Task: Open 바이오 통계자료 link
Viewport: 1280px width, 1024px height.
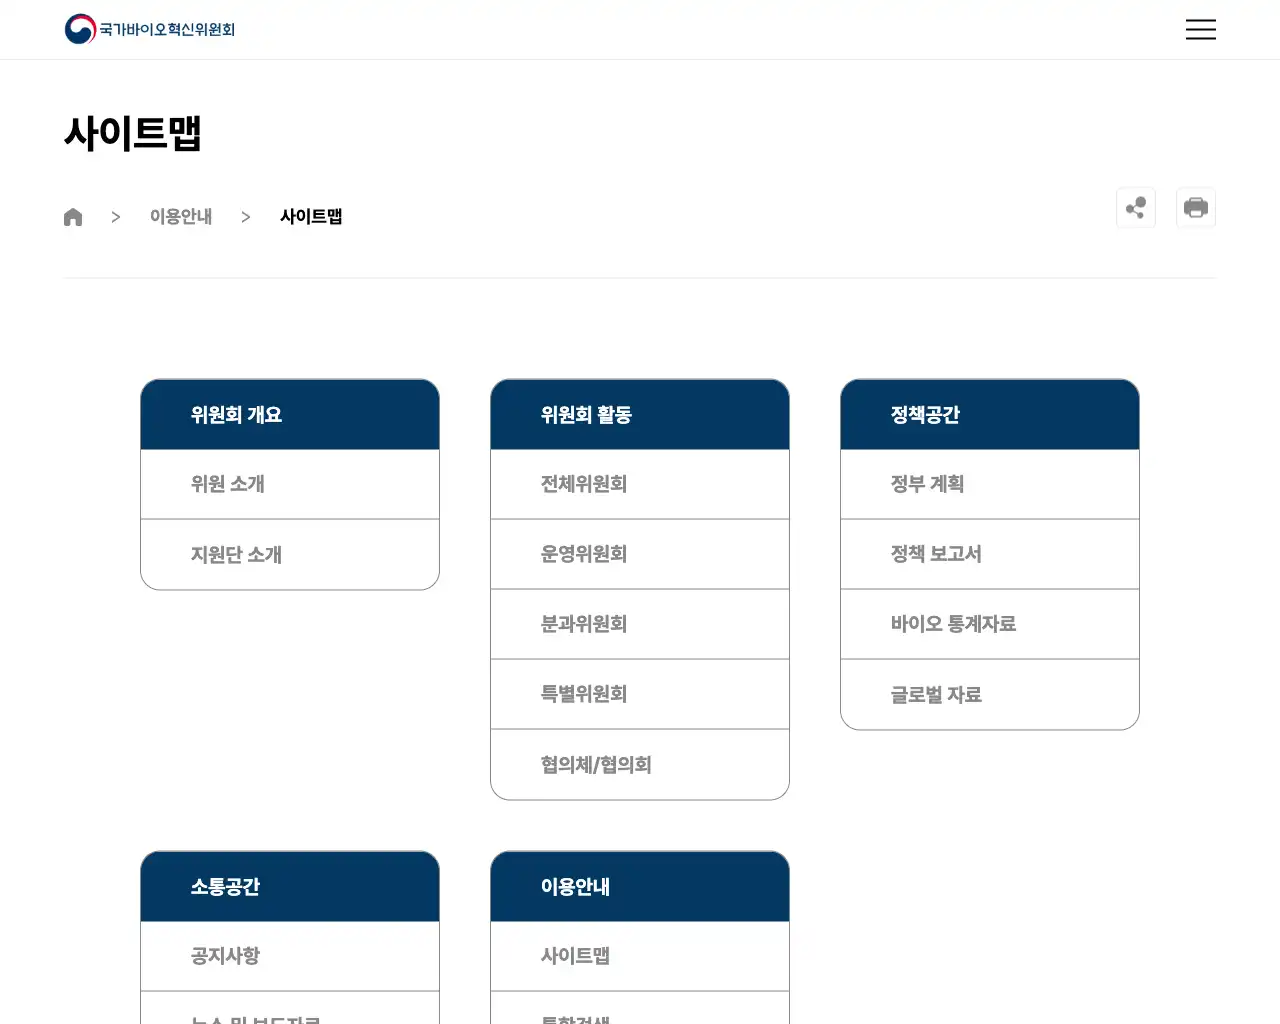Action: tap(990, 624)
